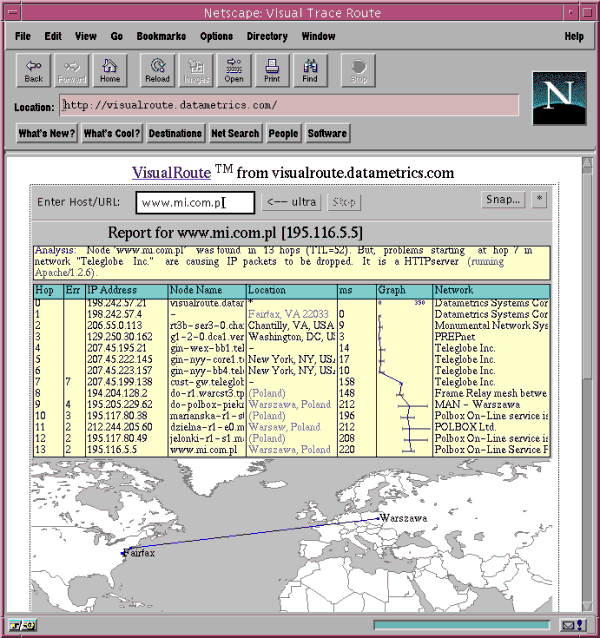Viewport: 600px width, 638px height.
Task: Click the Warszawa label on the map
Action: pos(403,518)
